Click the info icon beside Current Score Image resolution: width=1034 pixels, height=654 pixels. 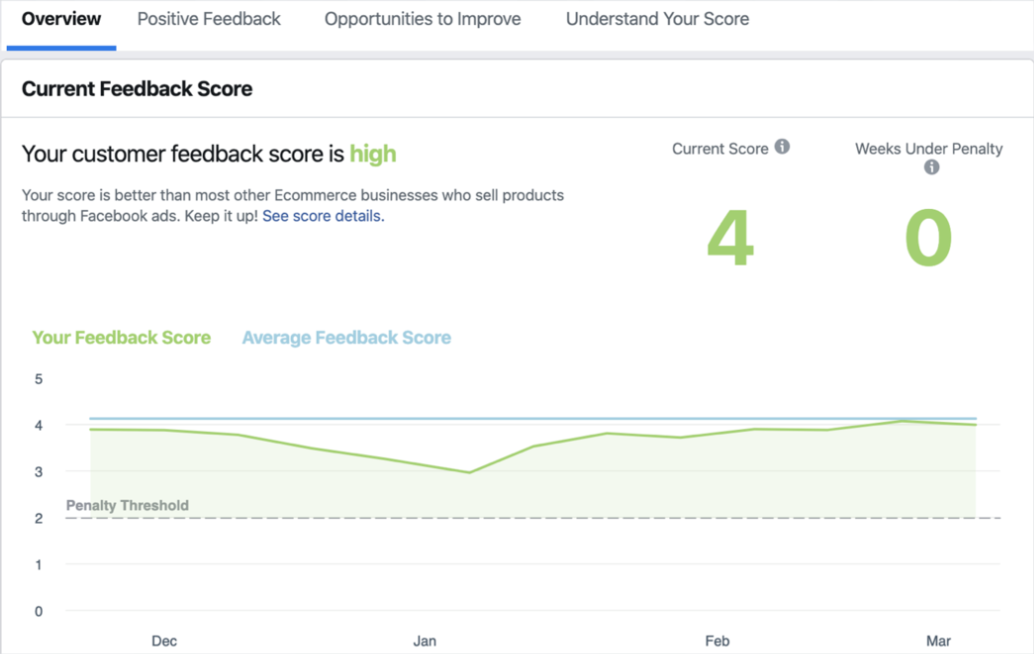click(x=782, y=146)
